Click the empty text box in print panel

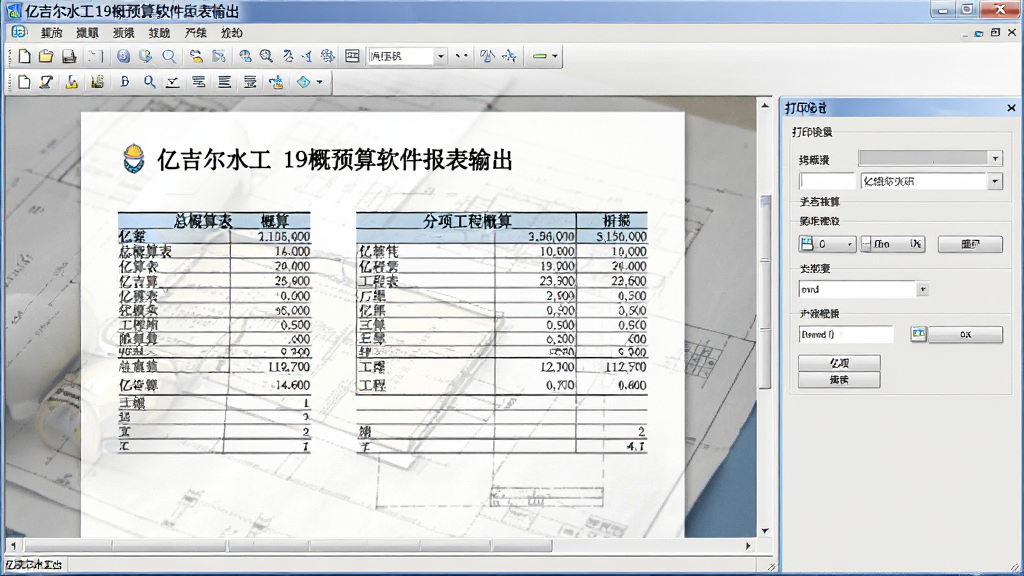[827, 181]
